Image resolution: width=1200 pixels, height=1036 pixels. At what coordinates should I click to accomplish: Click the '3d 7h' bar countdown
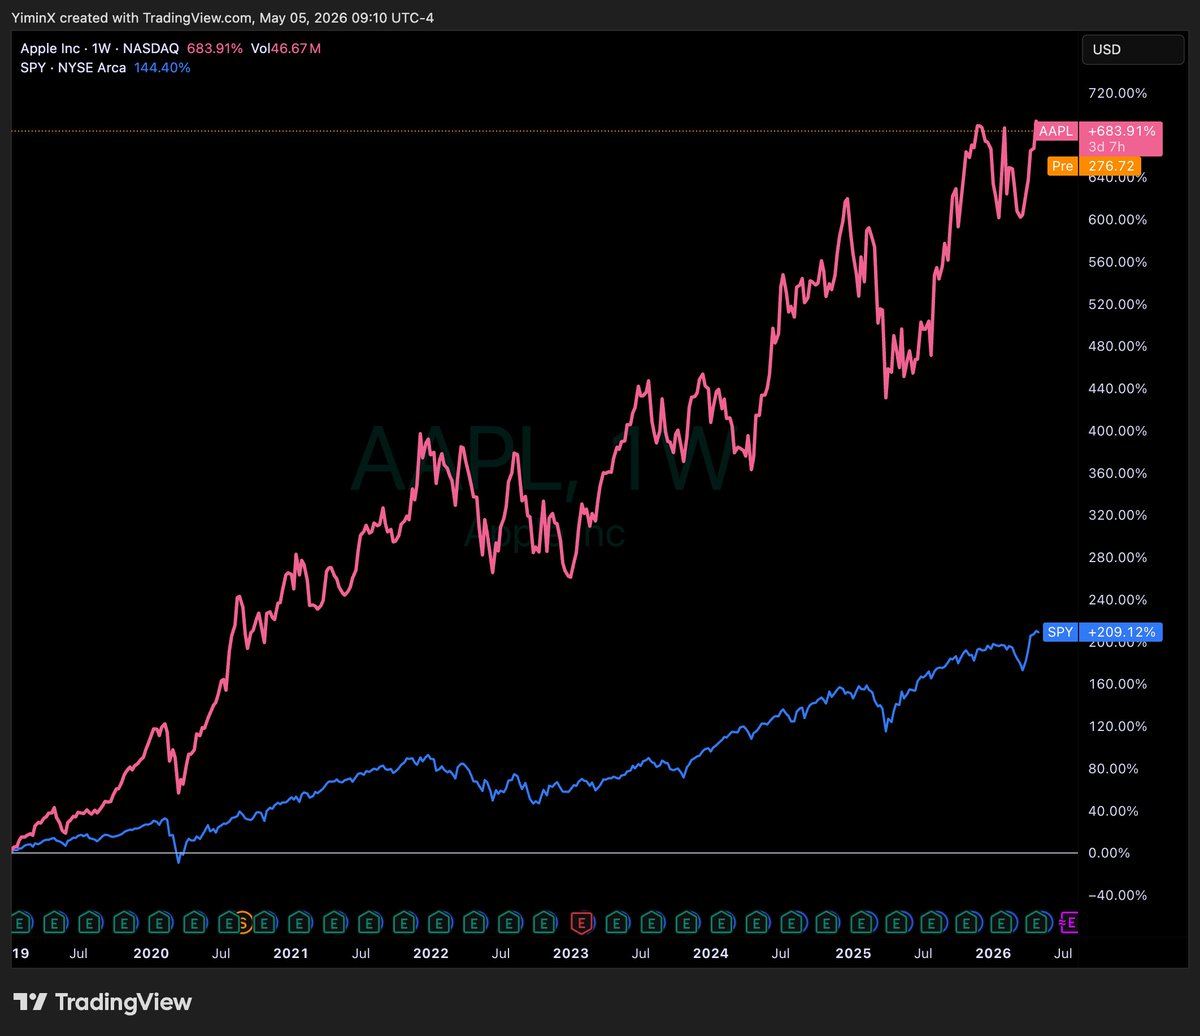[1107, 146]
